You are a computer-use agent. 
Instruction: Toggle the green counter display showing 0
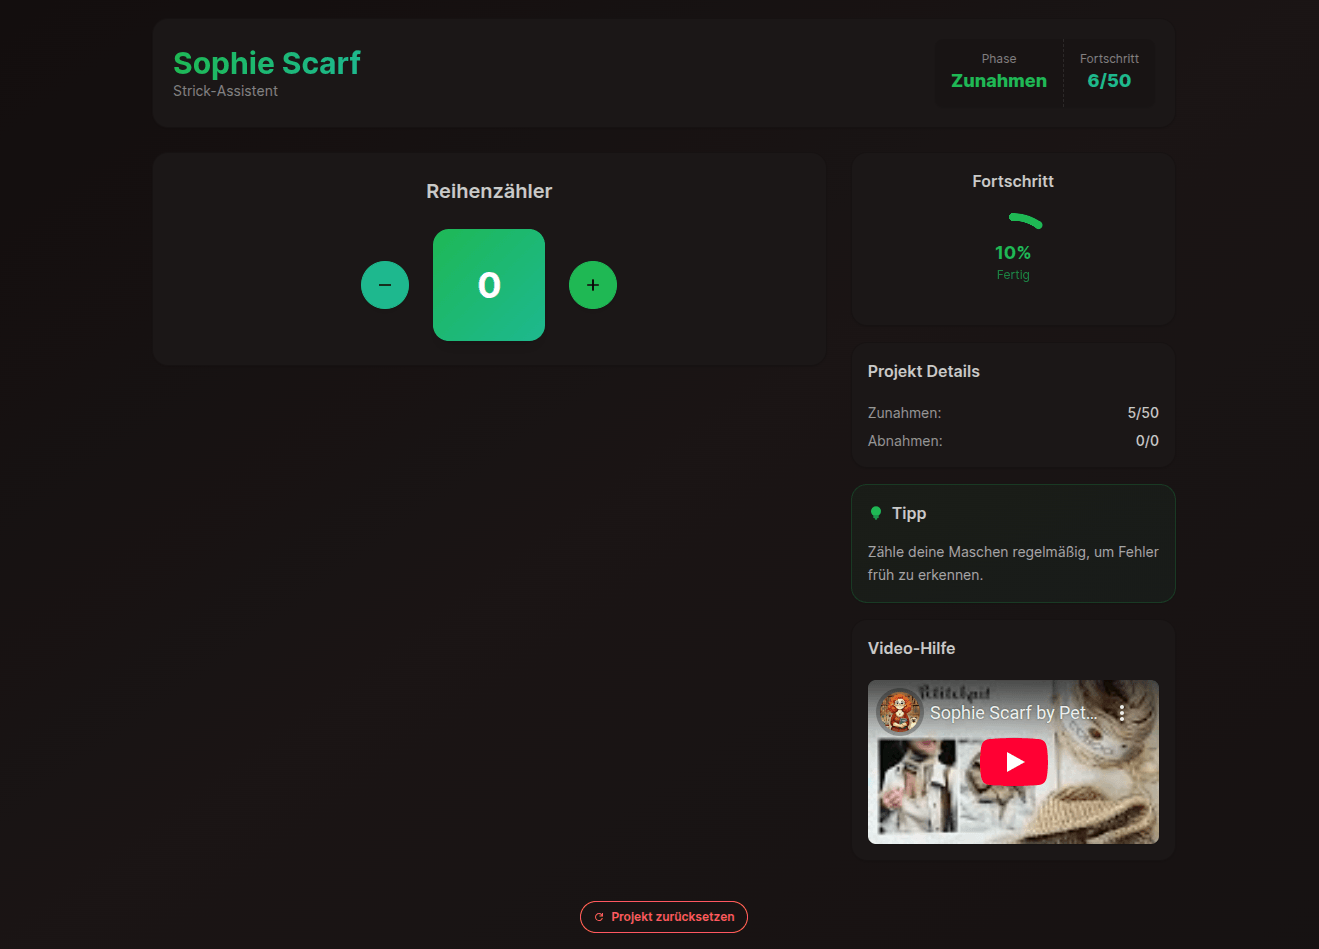489,285
